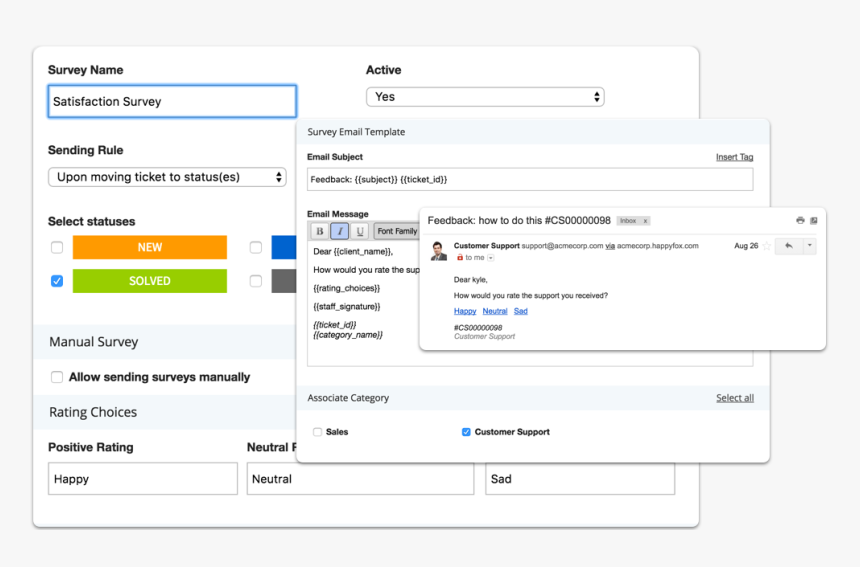The height and width of the screenshot is (567, 860).
Task: Open more reply options arrow
Action: tap(810, 246)
